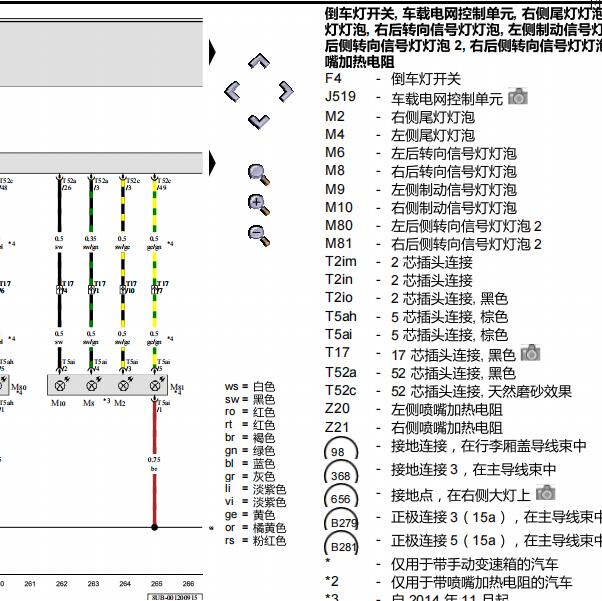Click the M81 lamp symbol in diagram
Viewport: 602px width, 601px height.
pos(155,385)
